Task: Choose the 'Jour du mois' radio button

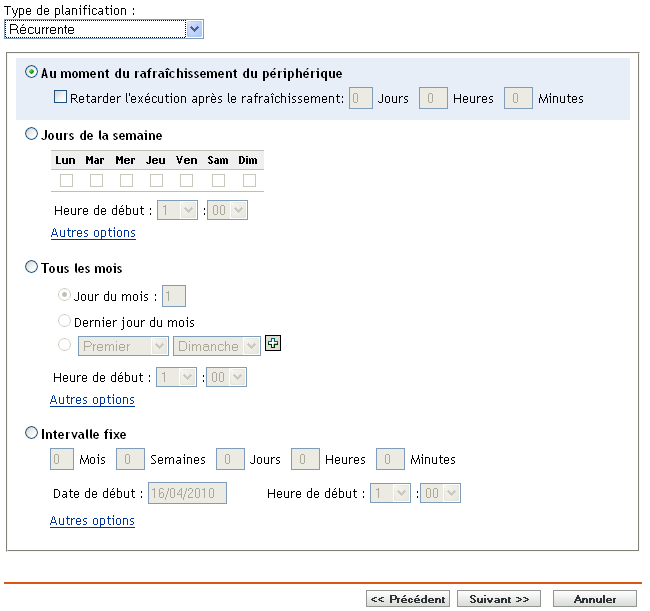Action: (x=64, y=295)
